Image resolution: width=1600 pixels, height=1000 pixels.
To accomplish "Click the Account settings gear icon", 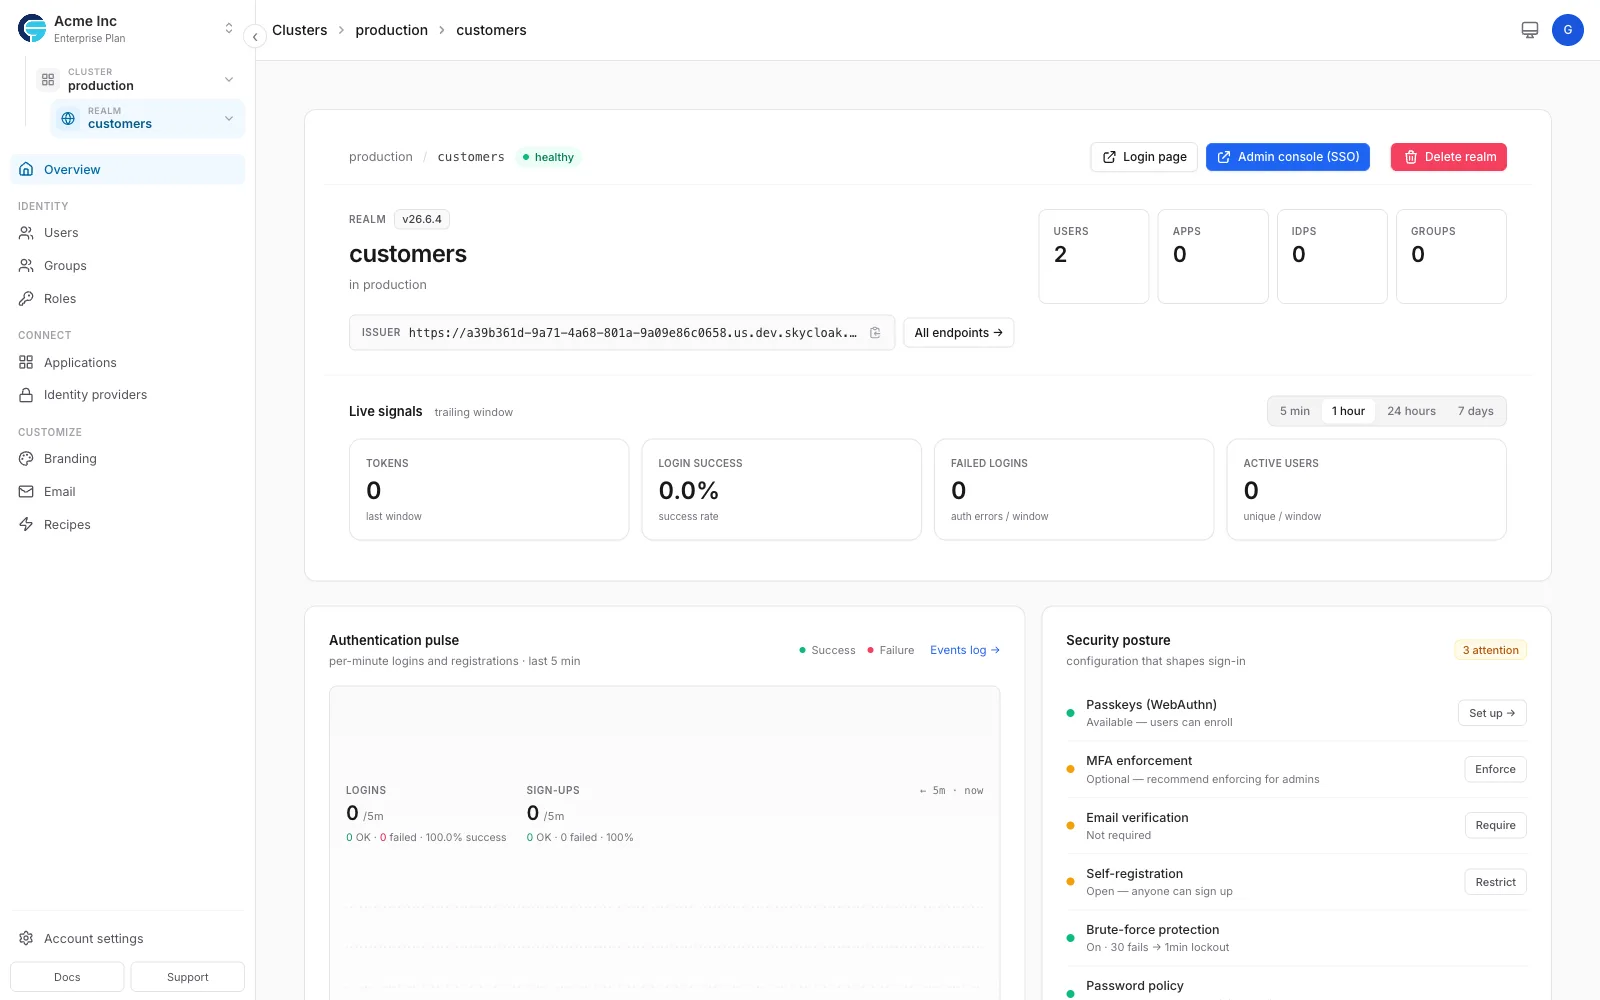I will [26, 938].
